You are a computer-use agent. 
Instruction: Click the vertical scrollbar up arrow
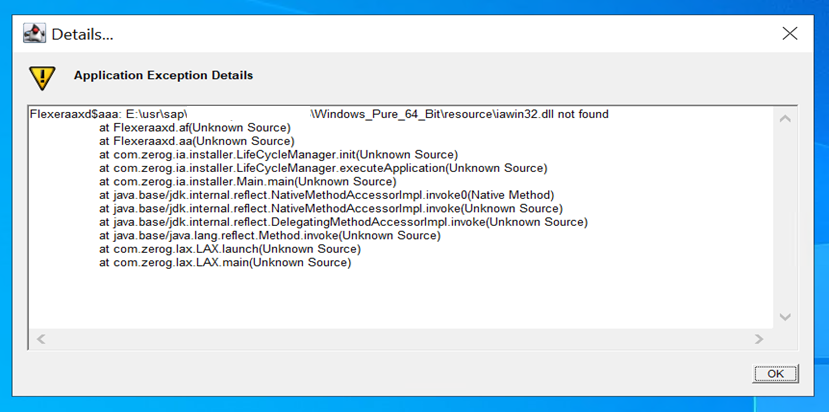[785, 118]
